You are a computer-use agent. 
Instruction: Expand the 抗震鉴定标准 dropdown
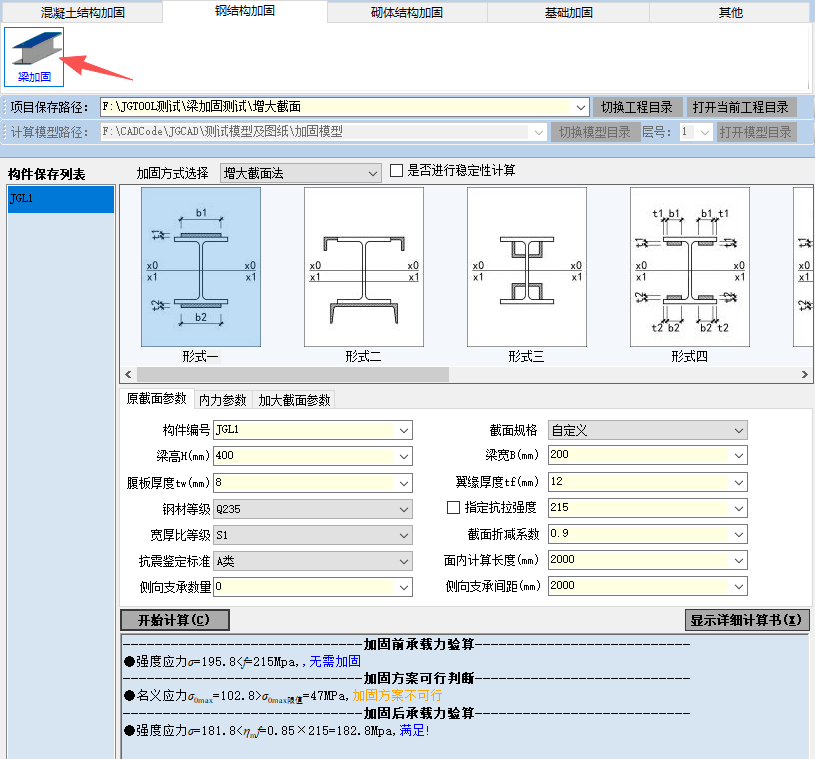point(312,560)
